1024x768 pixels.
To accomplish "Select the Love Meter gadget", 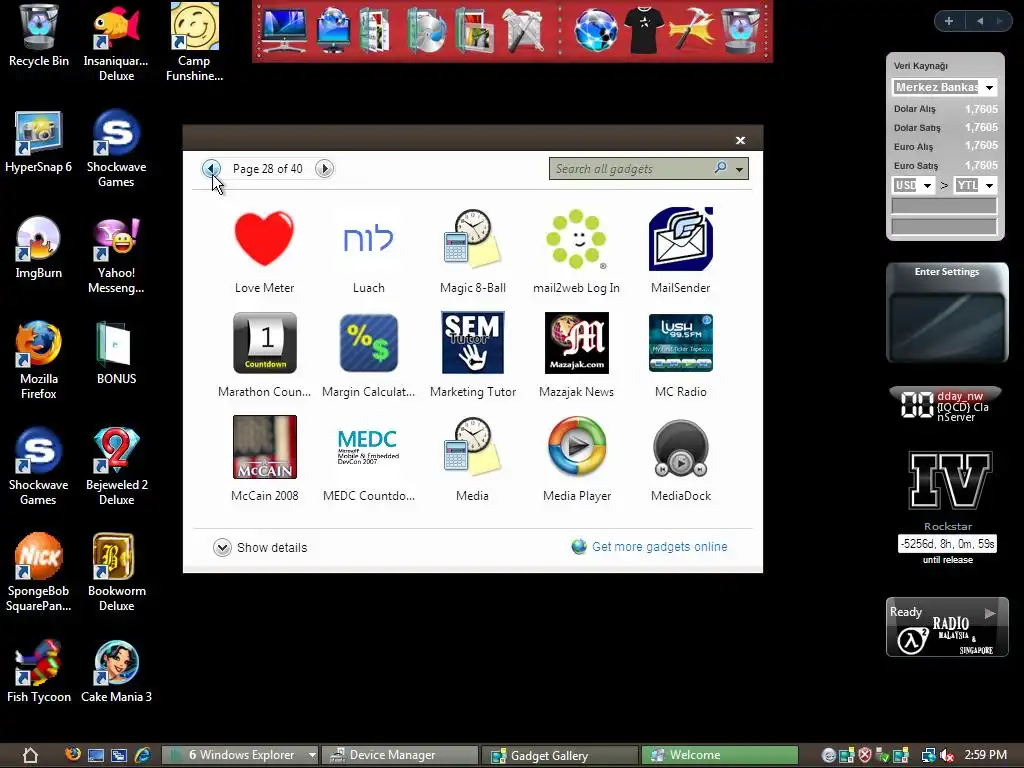I will [264, 251].
